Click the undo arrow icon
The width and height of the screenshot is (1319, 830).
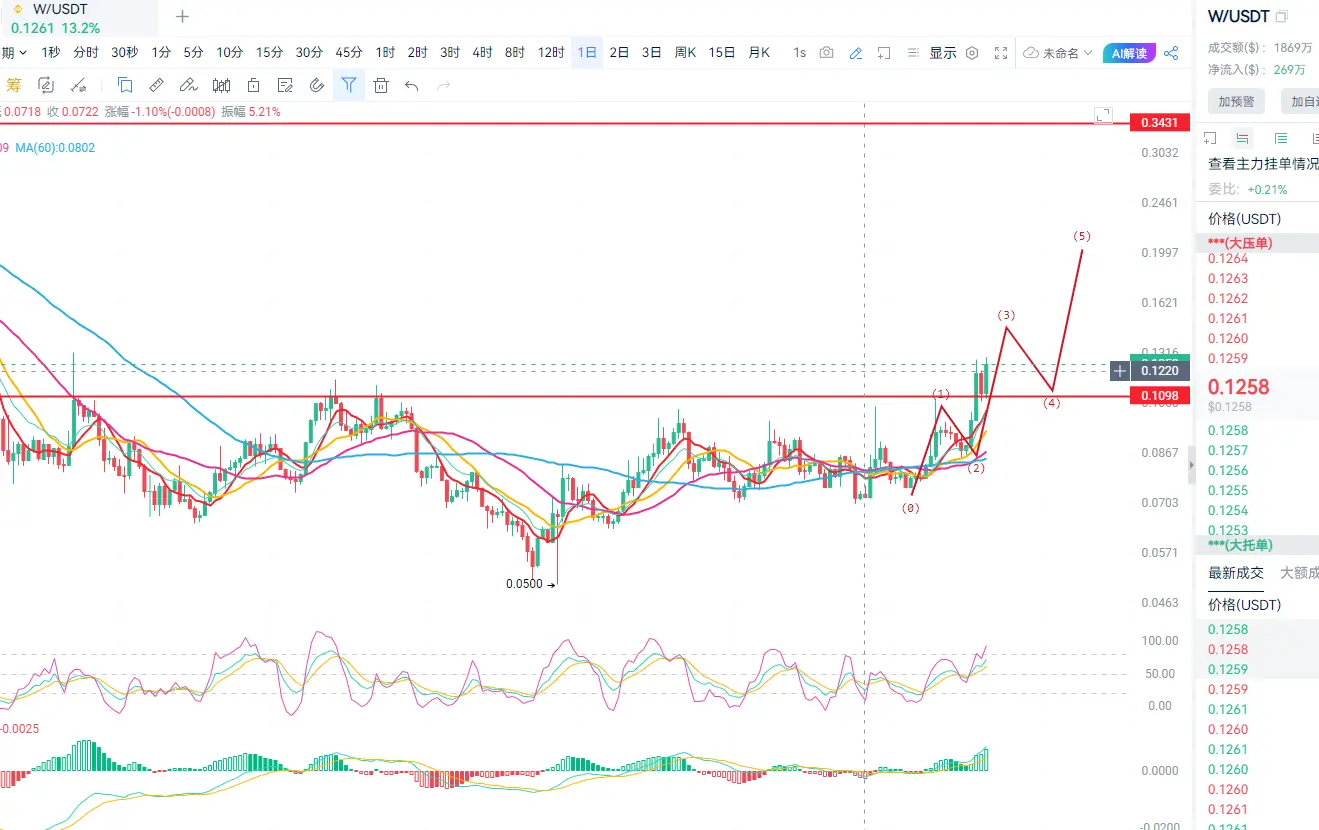click(412, 86)
